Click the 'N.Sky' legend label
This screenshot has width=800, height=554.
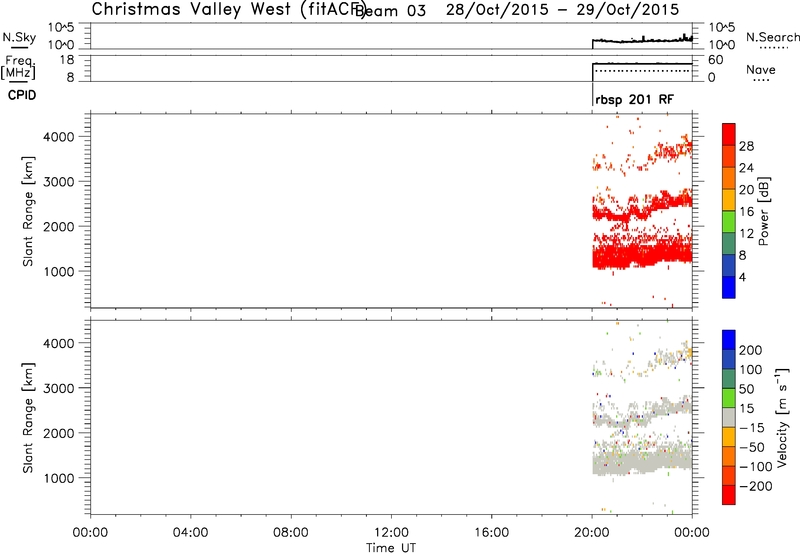(19, 37)
